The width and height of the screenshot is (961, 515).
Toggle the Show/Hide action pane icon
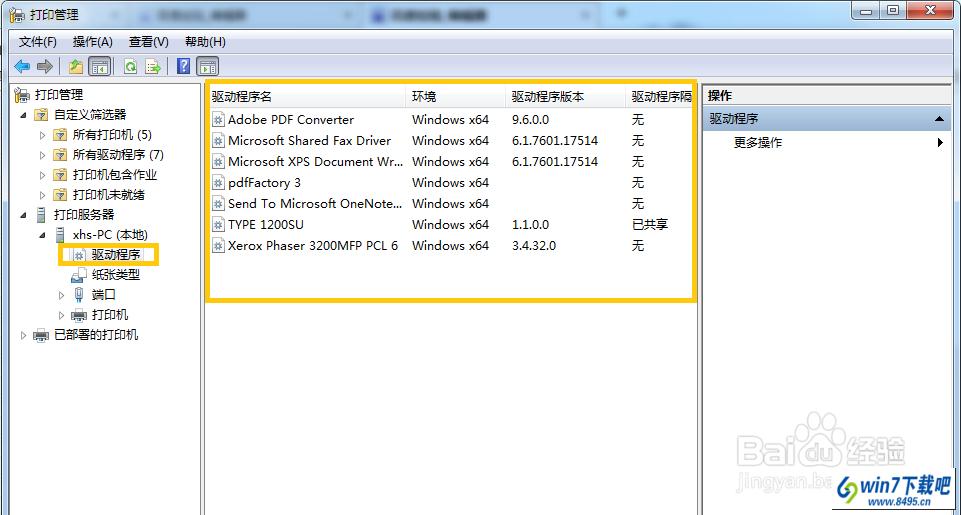pos(208,66)
